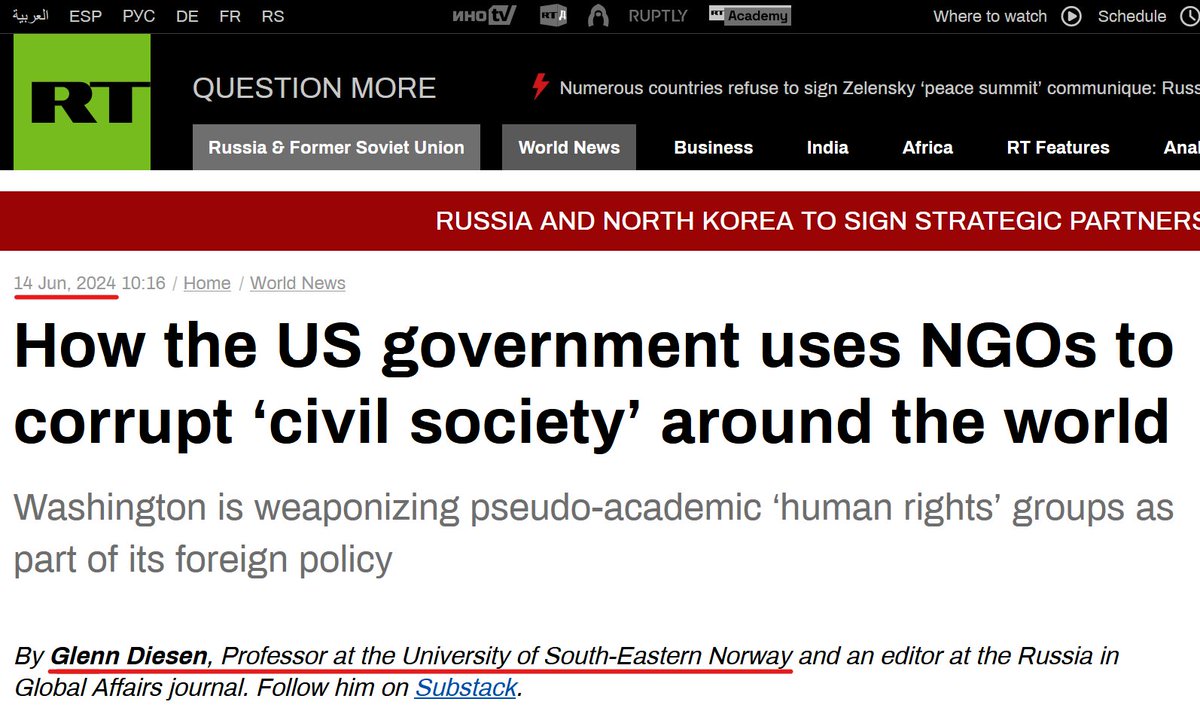Click the article headline about NGOs
This screenshot has height=714, width=1200.
click(593, 384)
